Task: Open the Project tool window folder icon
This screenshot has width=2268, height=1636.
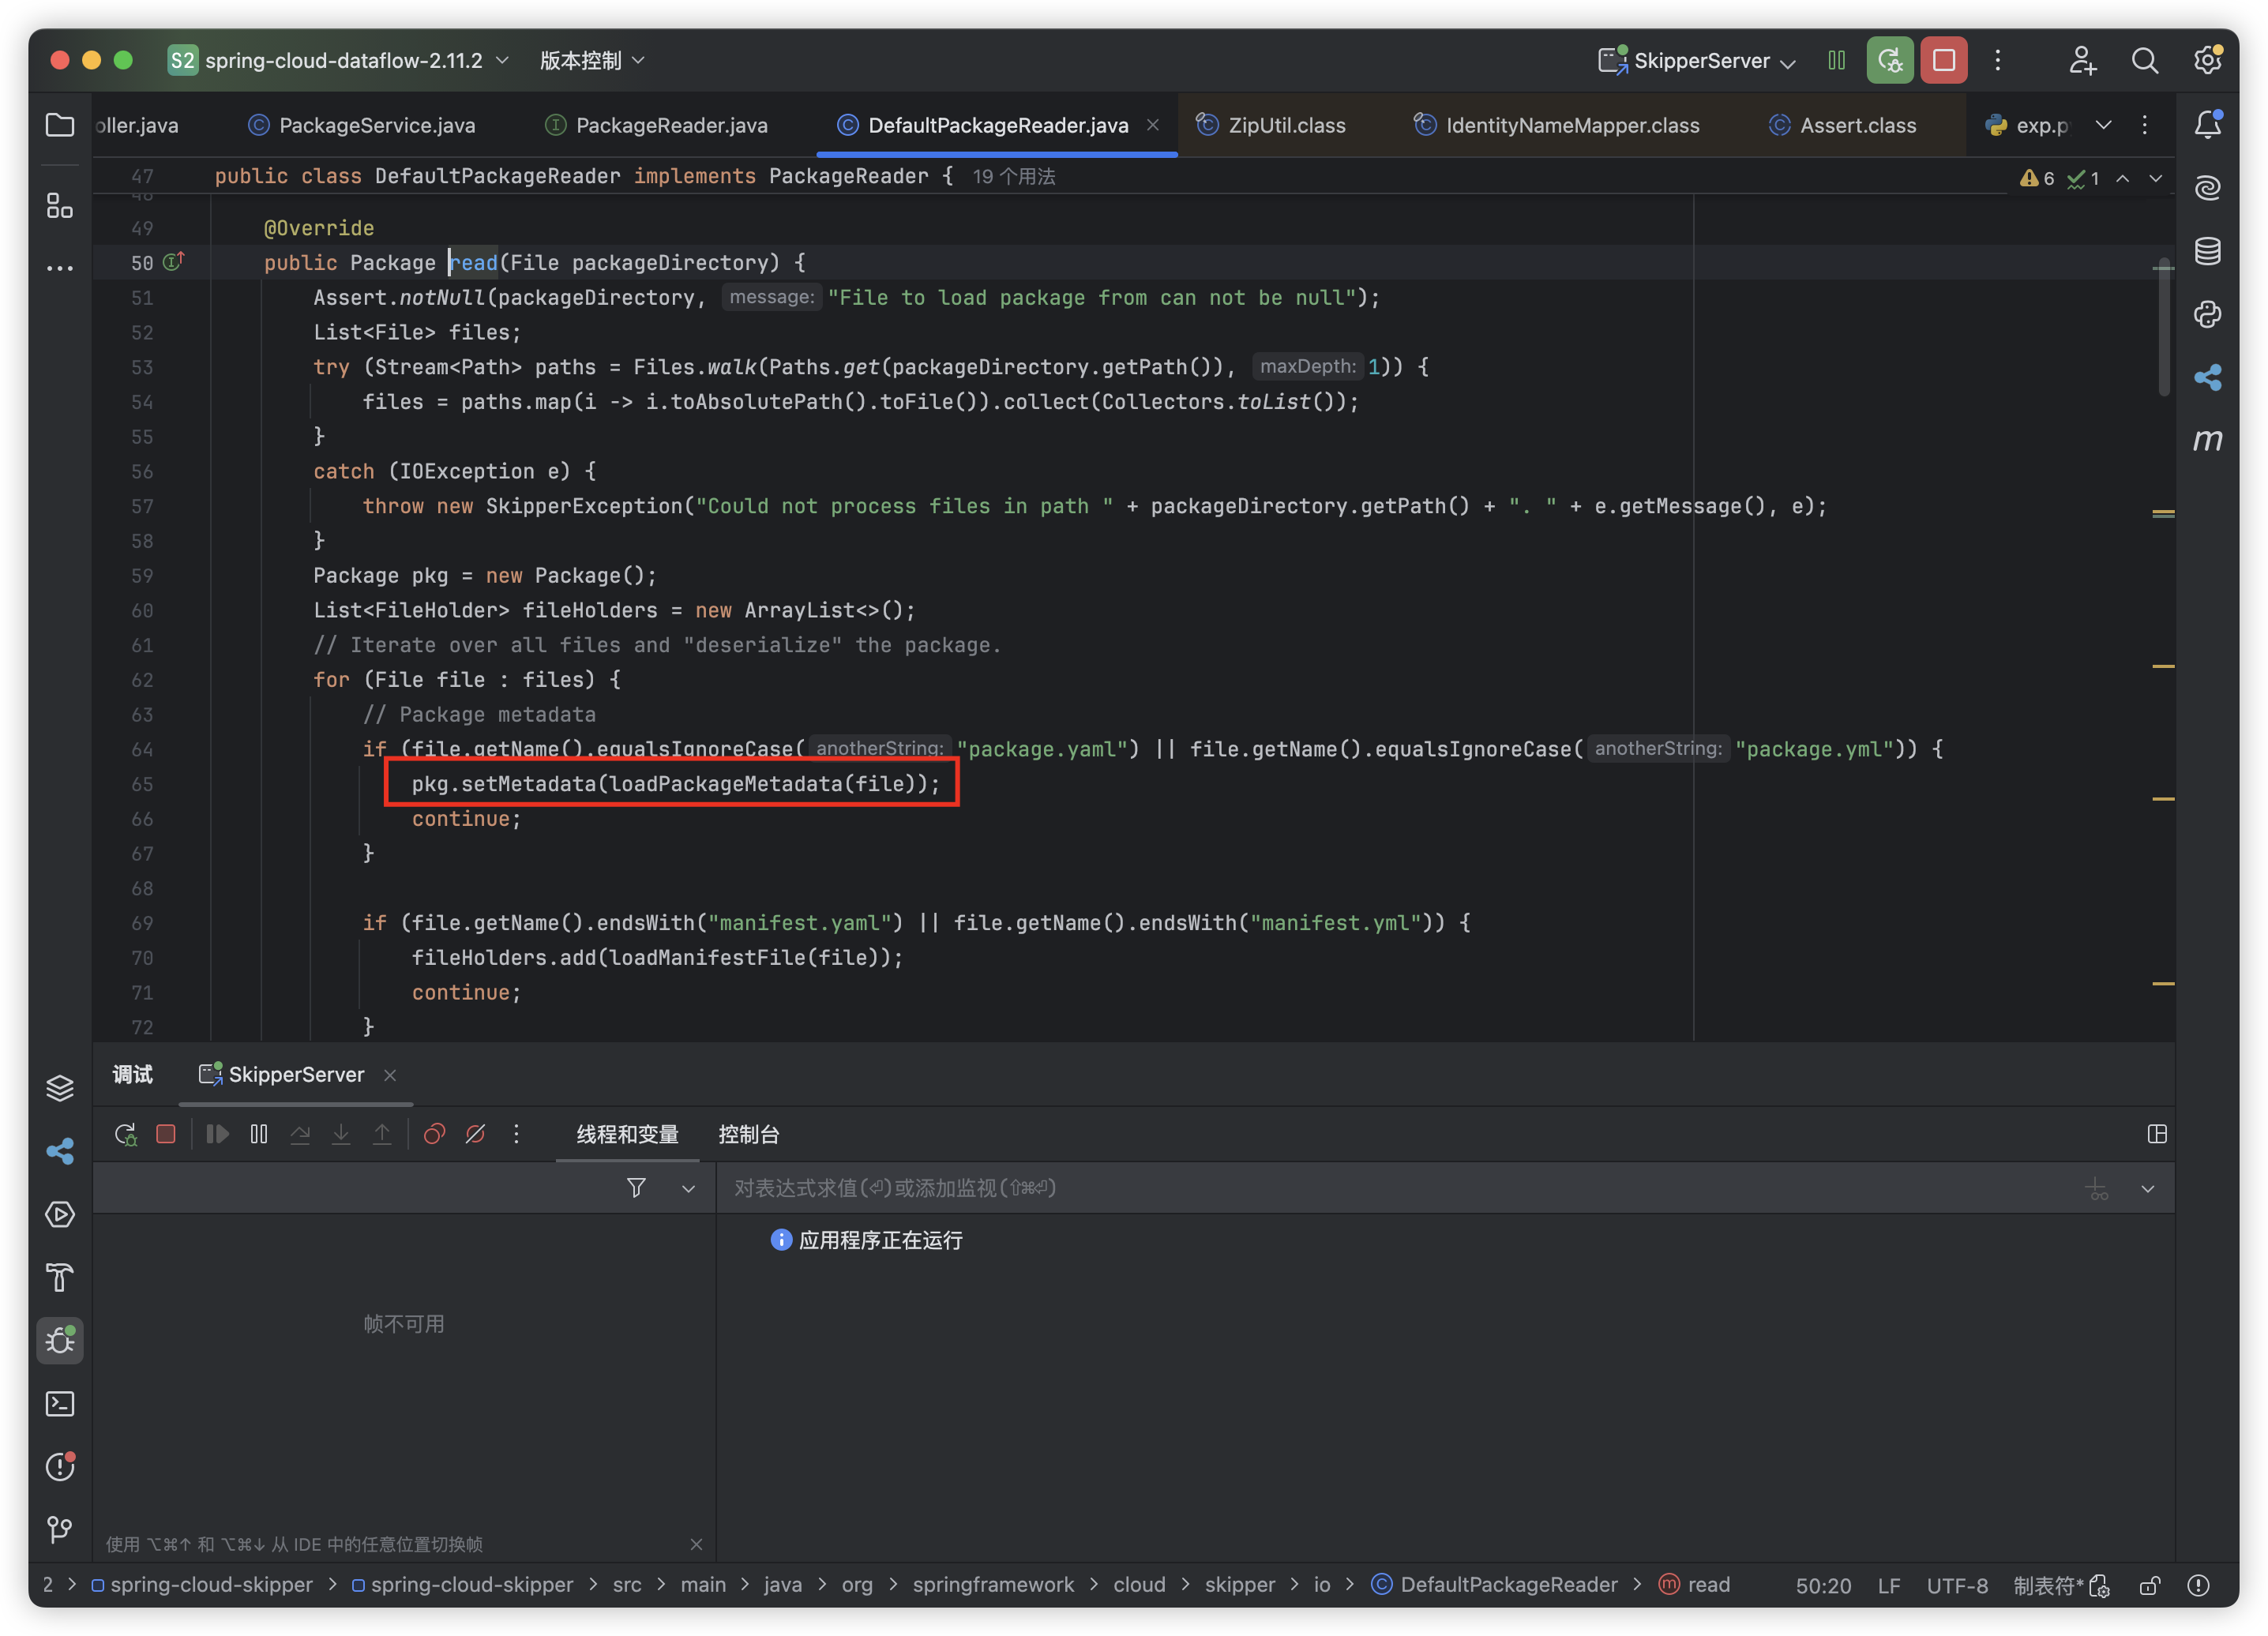Action: pyautogui.click(x=60, y=125)
